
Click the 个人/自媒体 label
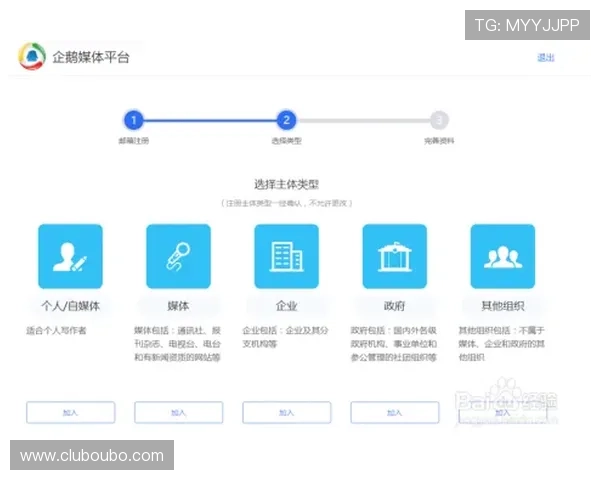tap(70, 306)
